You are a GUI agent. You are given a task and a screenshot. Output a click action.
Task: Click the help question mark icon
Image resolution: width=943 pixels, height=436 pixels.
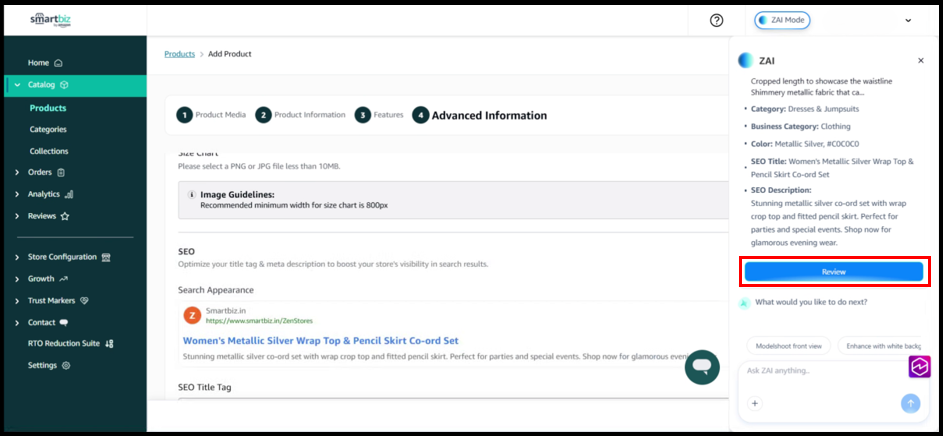tap(716, 20)
